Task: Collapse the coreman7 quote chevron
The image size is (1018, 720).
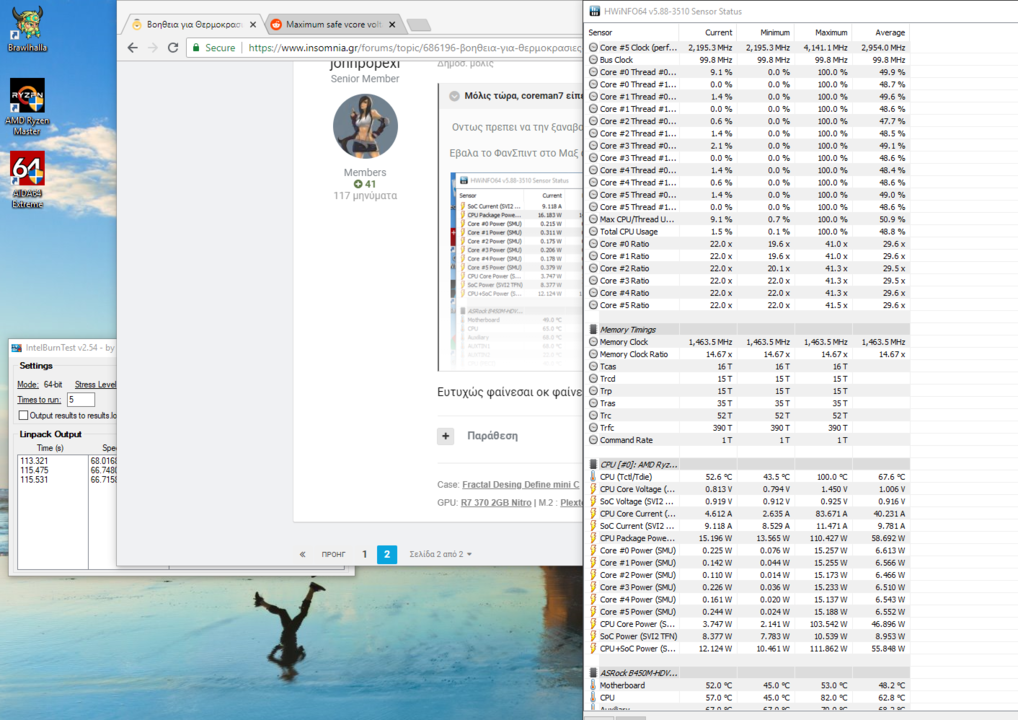Action: click(x=454, y=96)
